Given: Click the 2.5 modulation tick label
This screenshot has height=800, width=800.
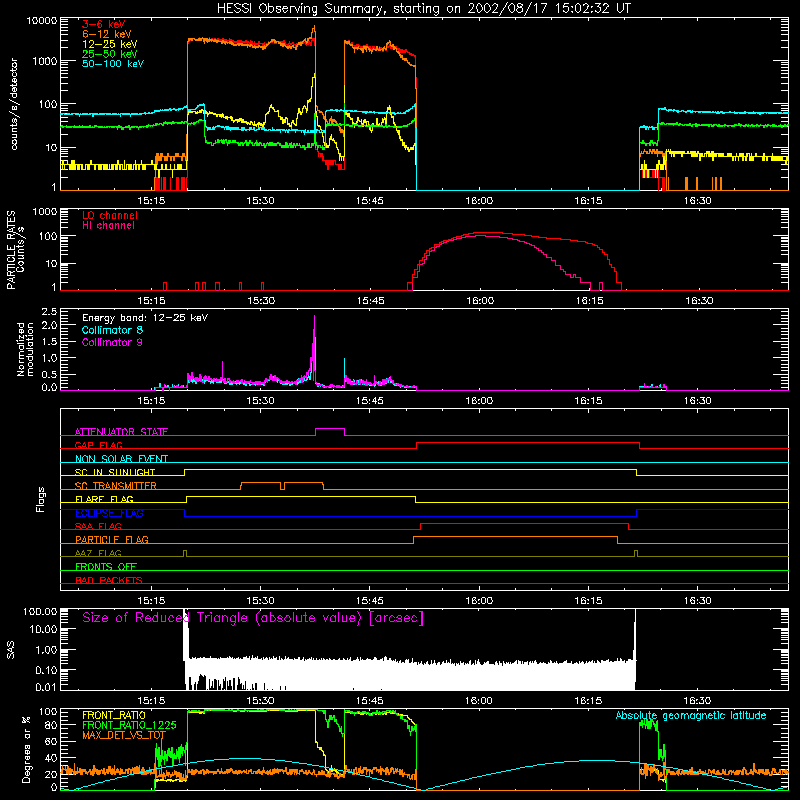Looking at the screenshot, I should 49,312.
